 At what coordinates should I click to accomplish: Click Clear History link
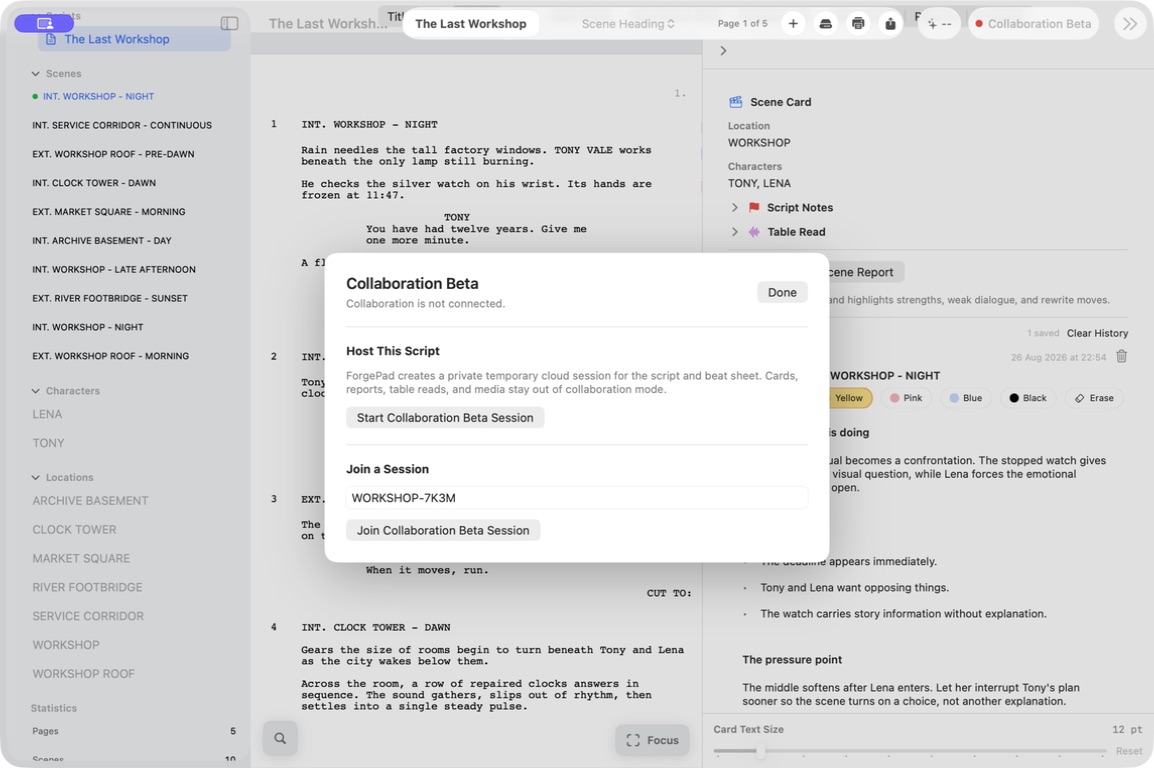pos(1097,333)
